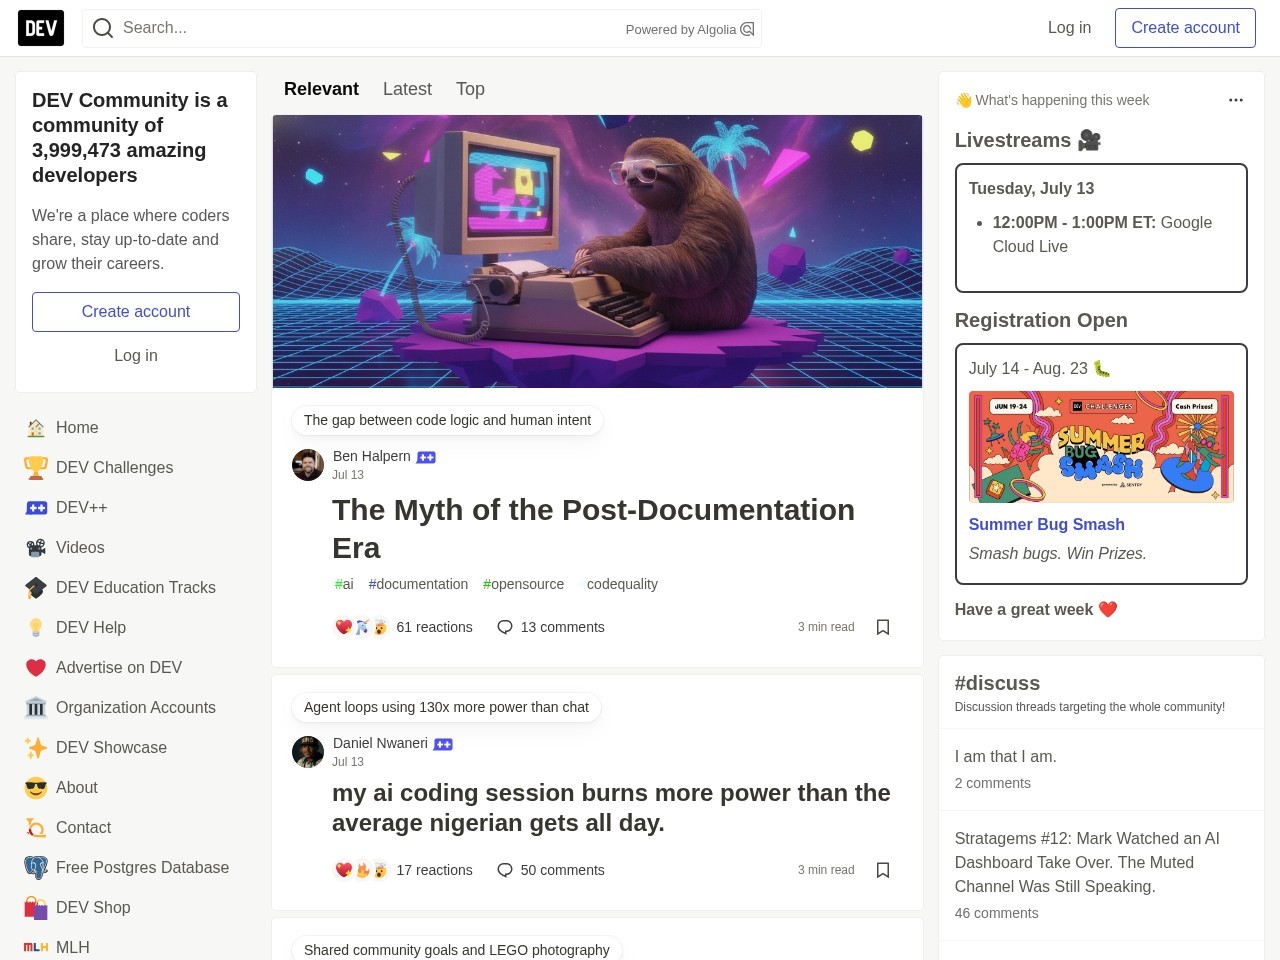Click the Organization Accounts menu item
This screenshot has width=1280, height=960.
pos(136,708)
